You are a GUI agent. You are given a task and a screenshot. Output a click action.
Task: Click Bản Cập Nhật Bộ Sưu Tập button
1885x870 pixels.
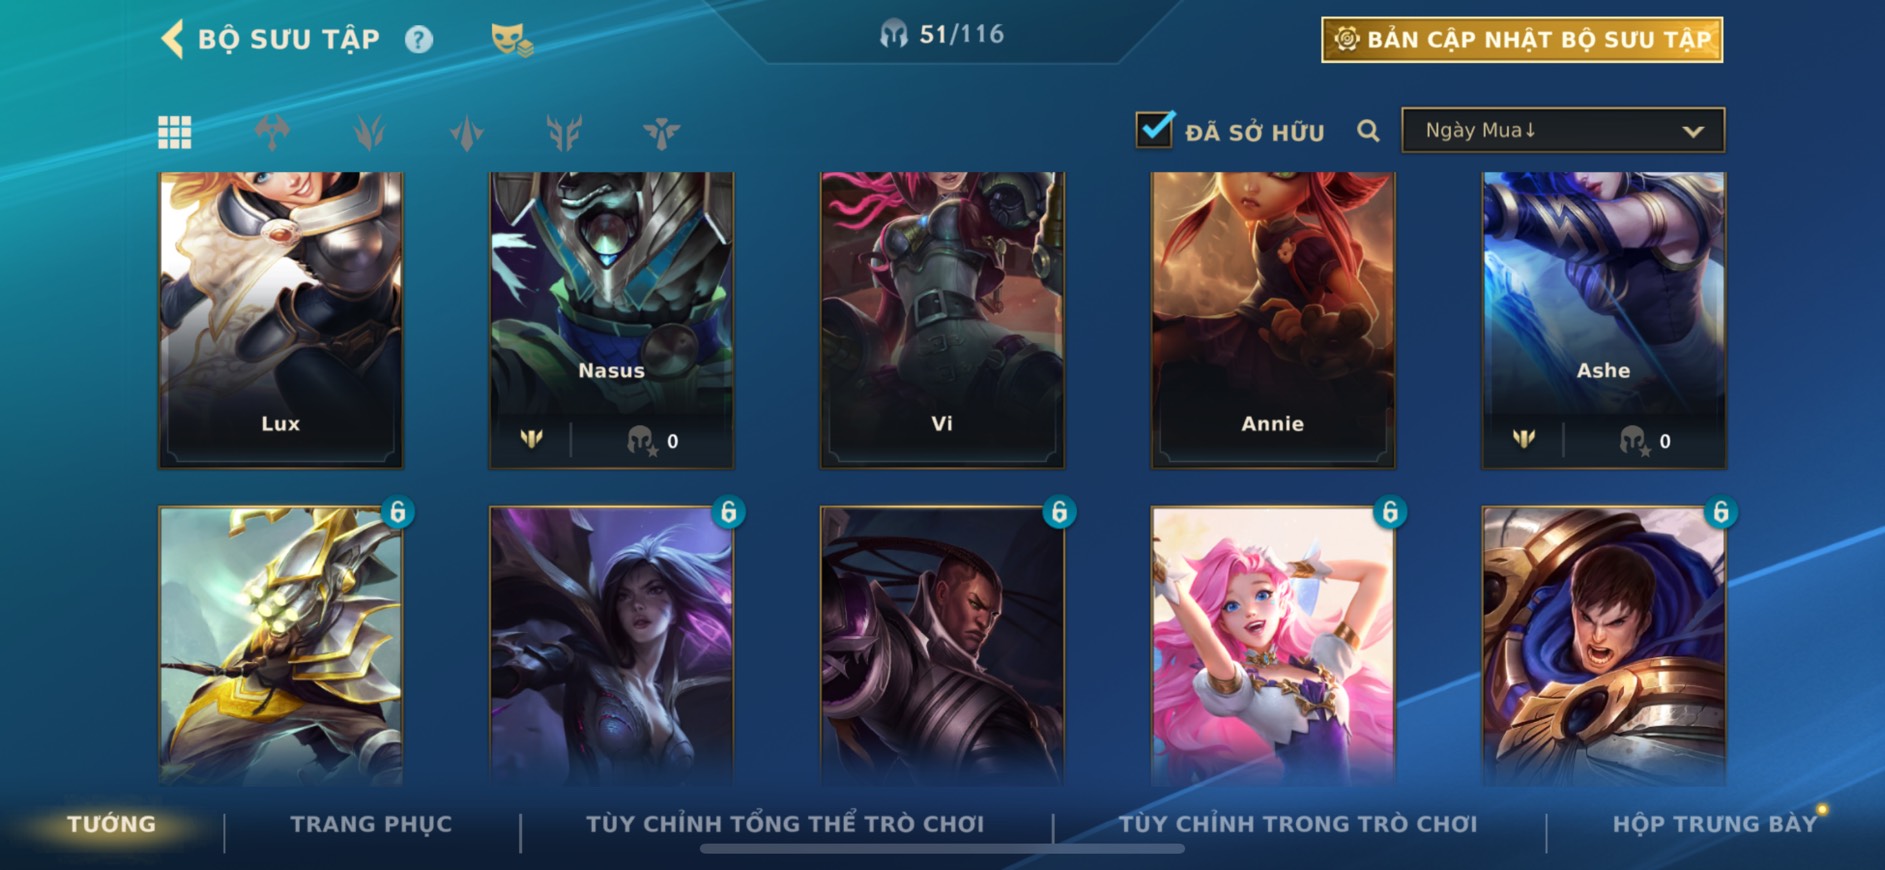pos(1522,40)
